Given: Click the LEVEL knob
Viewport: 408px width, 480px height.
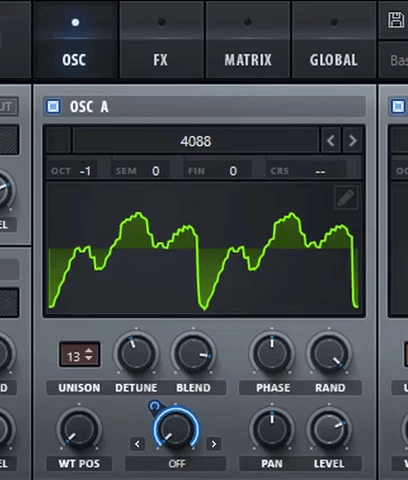Looking at the screenshot, I should [329, 429].
